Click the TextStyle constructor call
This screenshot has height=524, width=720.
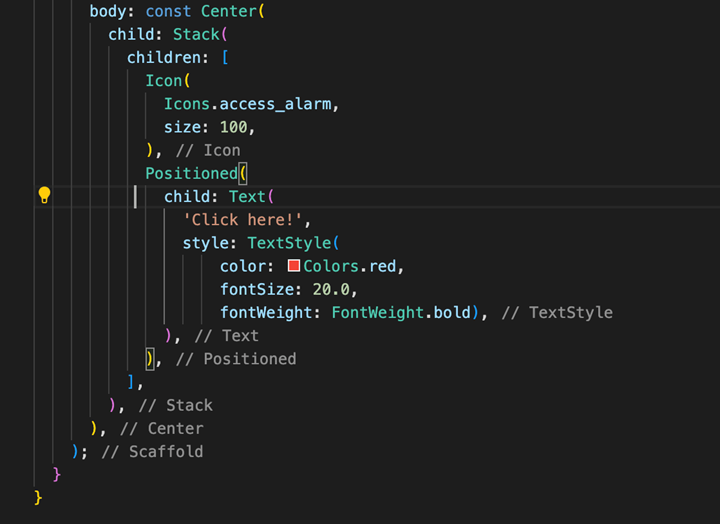pyautogui.click(x=289, y=243)
